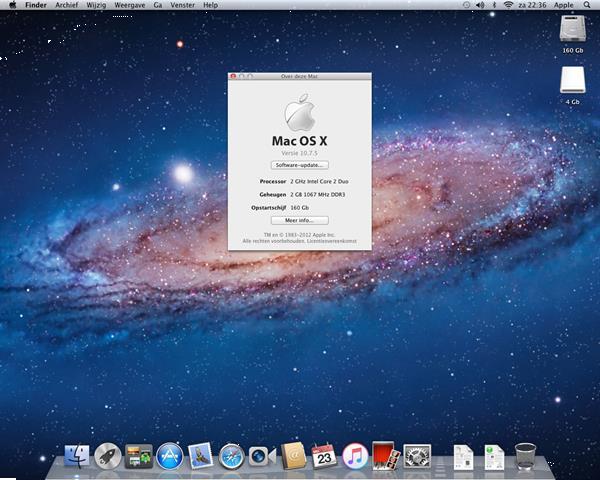Viewport: 600px width, 480px height.
Task: Open the Ga menu
Action: pos(158,5)
